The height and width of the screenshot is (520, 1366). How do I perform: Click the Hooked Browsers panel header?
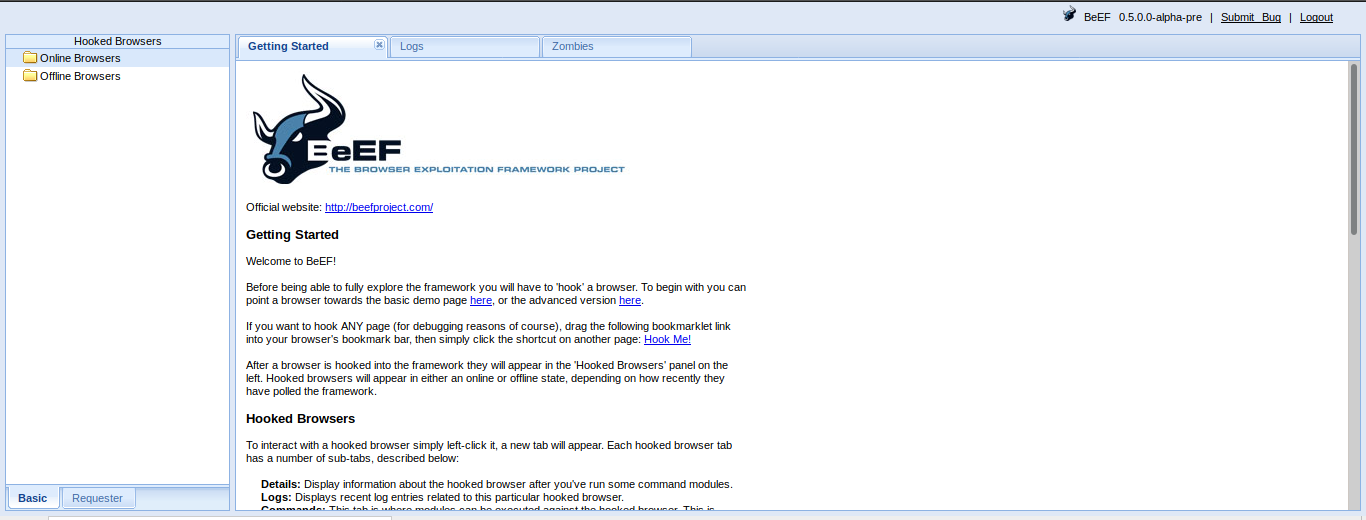[x=118, y=41]
